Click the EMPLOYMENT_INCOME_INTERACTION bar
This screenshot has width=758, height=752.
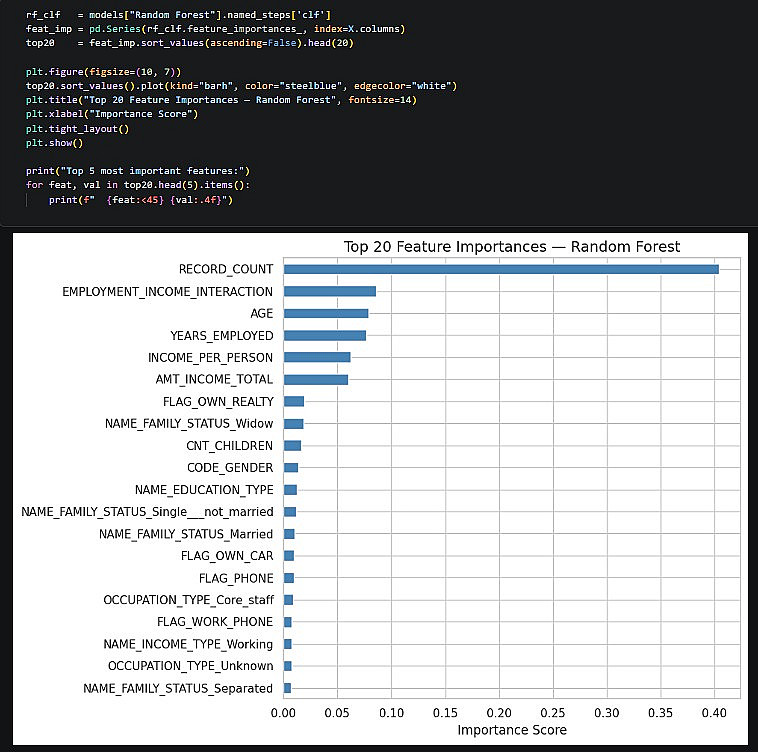click(x=329, y=291)
